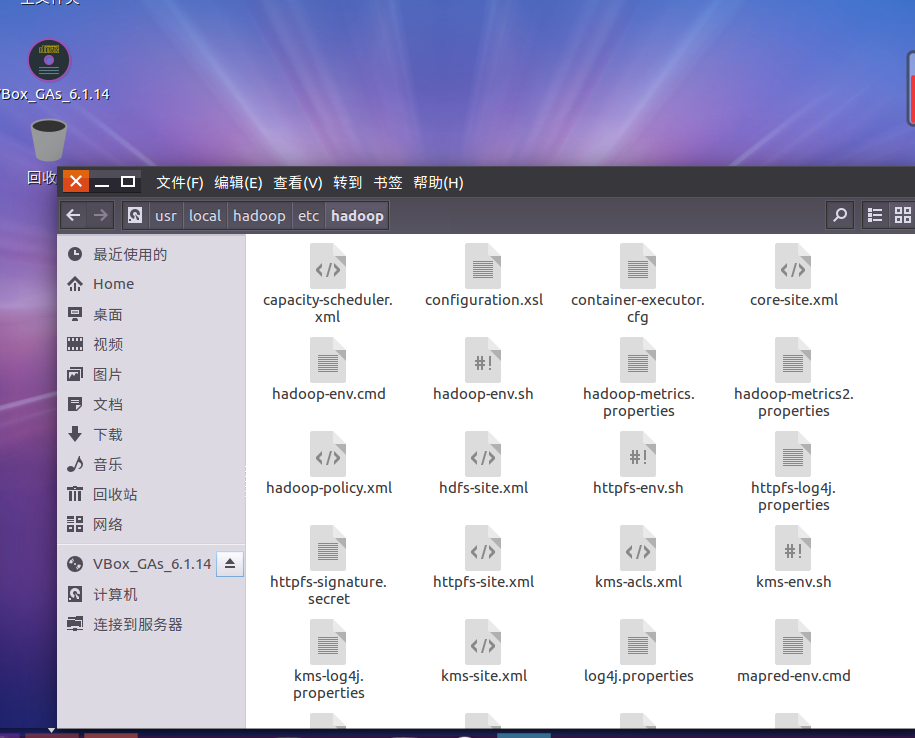Navigate to etc in path bar
Screen dimensions: 915x738
(309, 215)
